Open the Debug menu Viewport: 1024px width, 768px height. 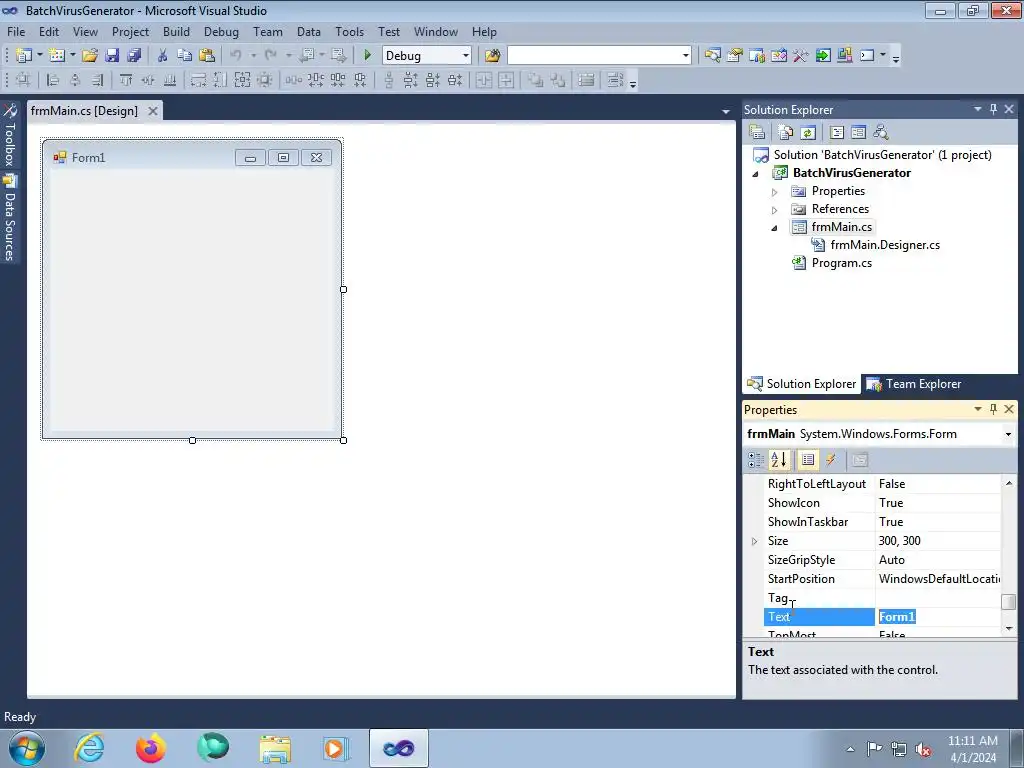tap(221, 31)
